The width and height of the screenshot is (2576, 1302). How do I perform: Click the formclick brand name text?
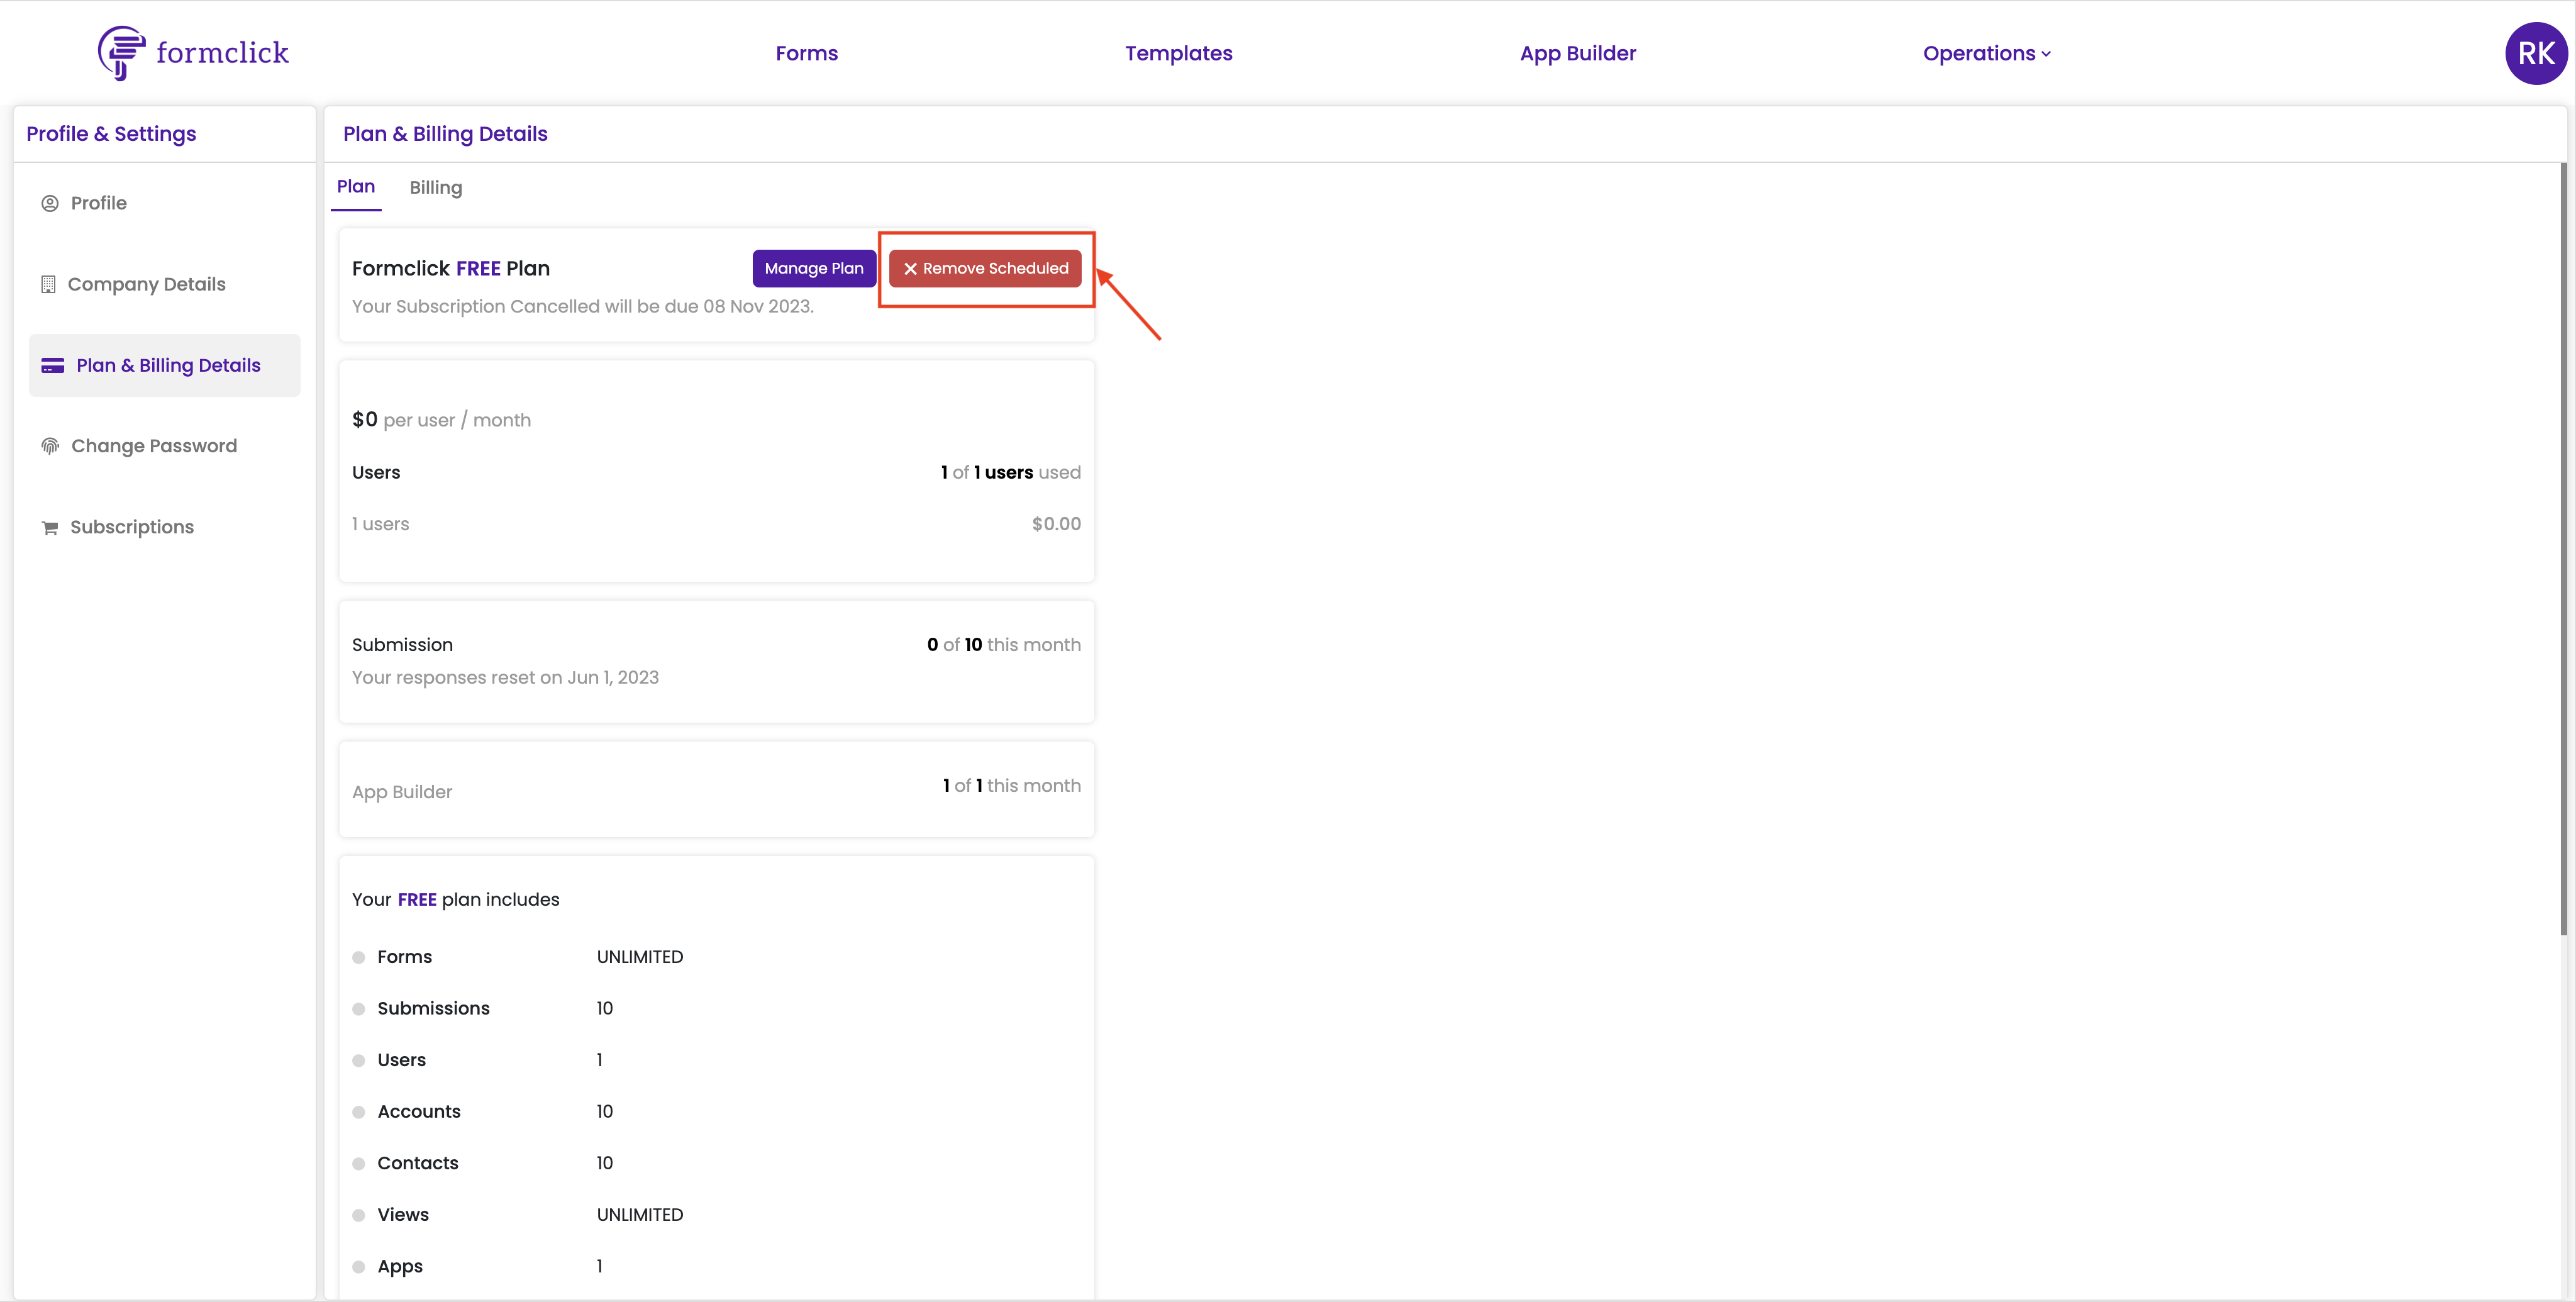click(222, 52)
